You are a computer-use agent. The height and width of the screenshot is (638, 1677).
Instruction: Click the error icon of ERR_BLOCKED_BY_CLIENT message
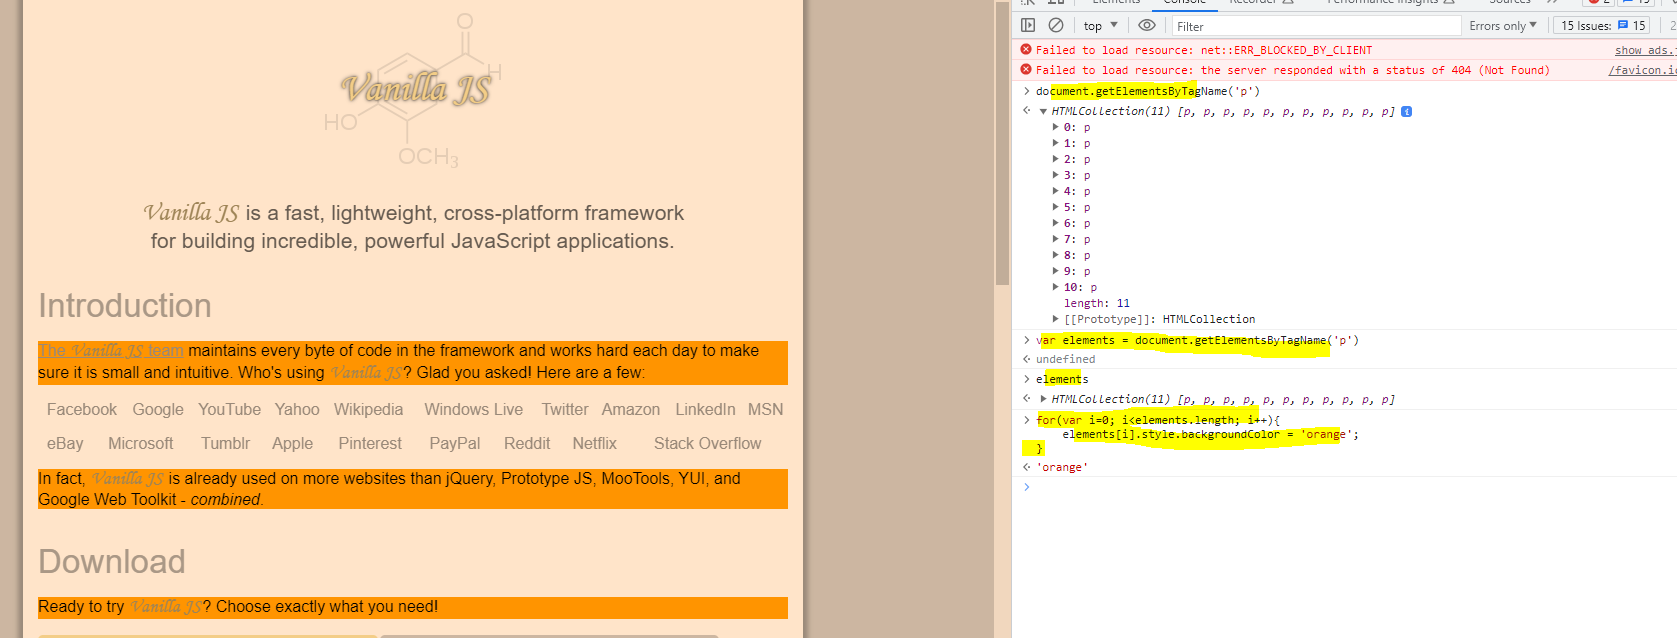1026,49
